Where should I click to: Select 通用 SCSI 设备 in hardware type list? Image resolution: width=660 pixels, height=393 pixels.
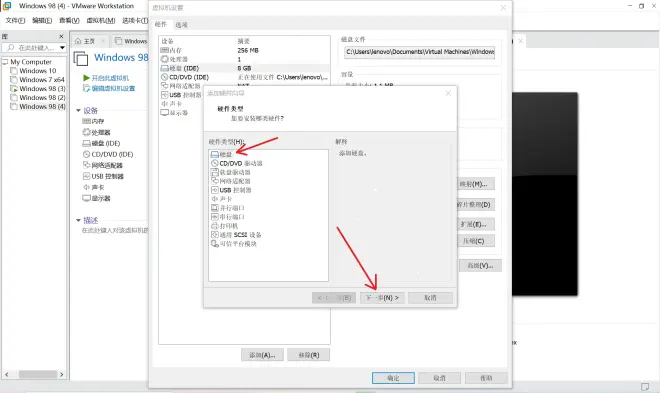[x=236, y=235]
